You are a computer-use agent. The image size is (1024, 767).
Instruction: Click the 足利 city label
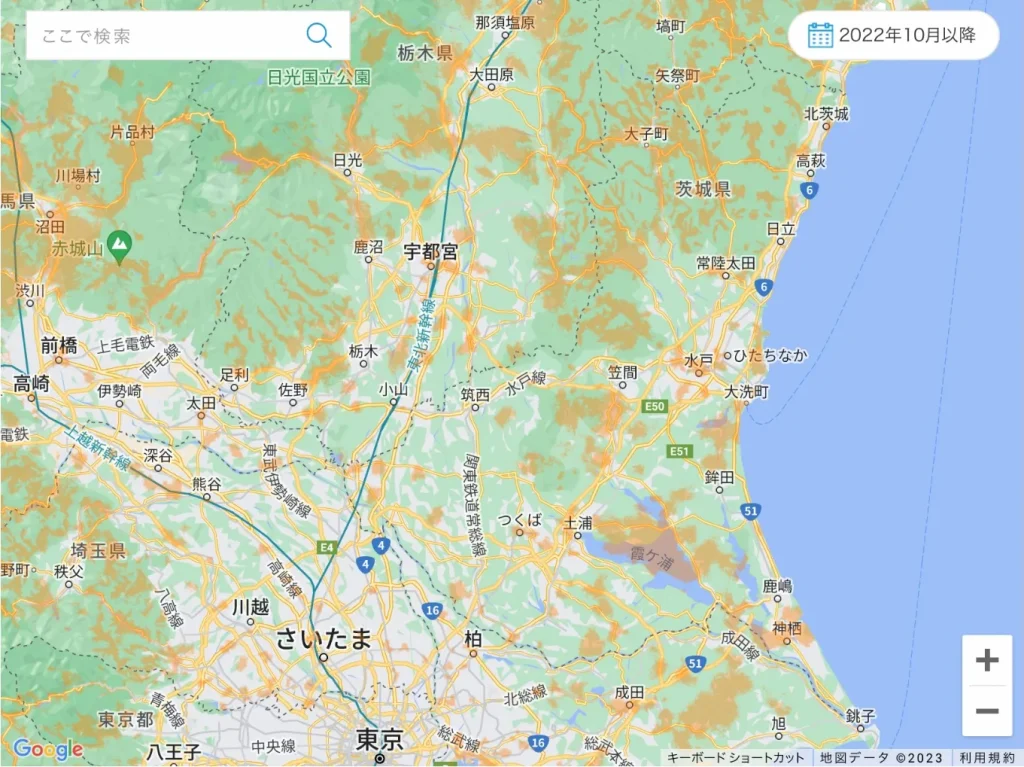click(234, 375)
